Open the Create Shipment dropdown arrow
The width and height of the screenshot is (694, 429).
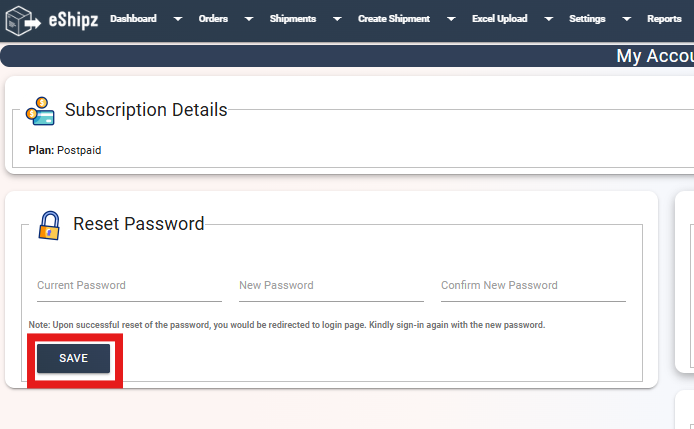point(451,19)
